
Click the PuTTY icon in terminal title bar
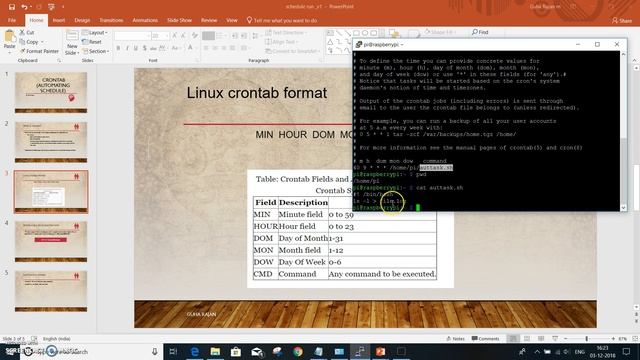(359, 44)
